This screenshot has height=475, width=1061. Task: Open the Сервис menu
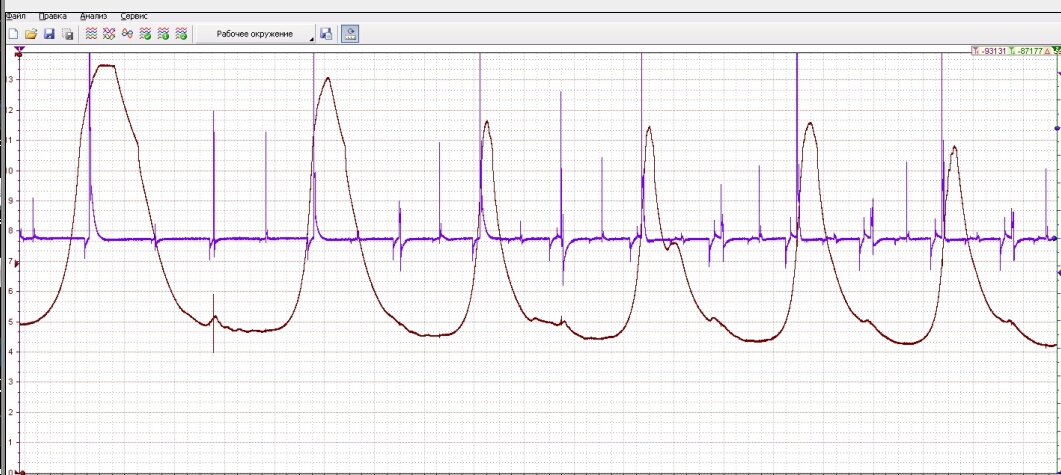(x=134, y=16)
